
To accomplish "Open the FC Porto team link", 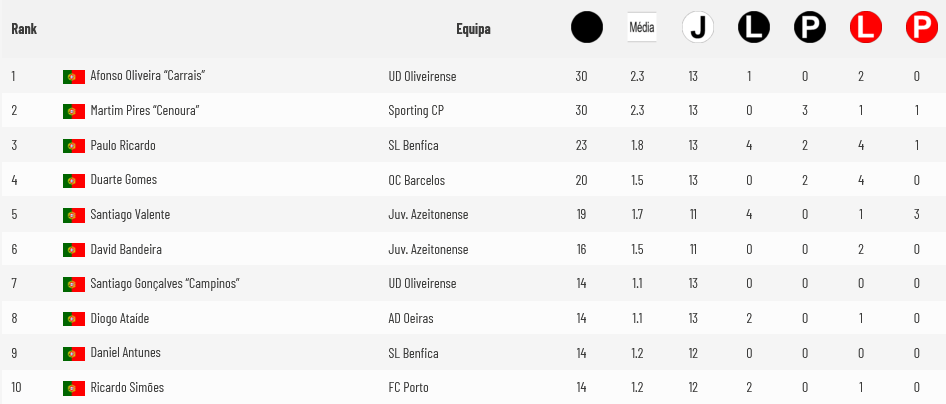I will (x=408, y=387).
